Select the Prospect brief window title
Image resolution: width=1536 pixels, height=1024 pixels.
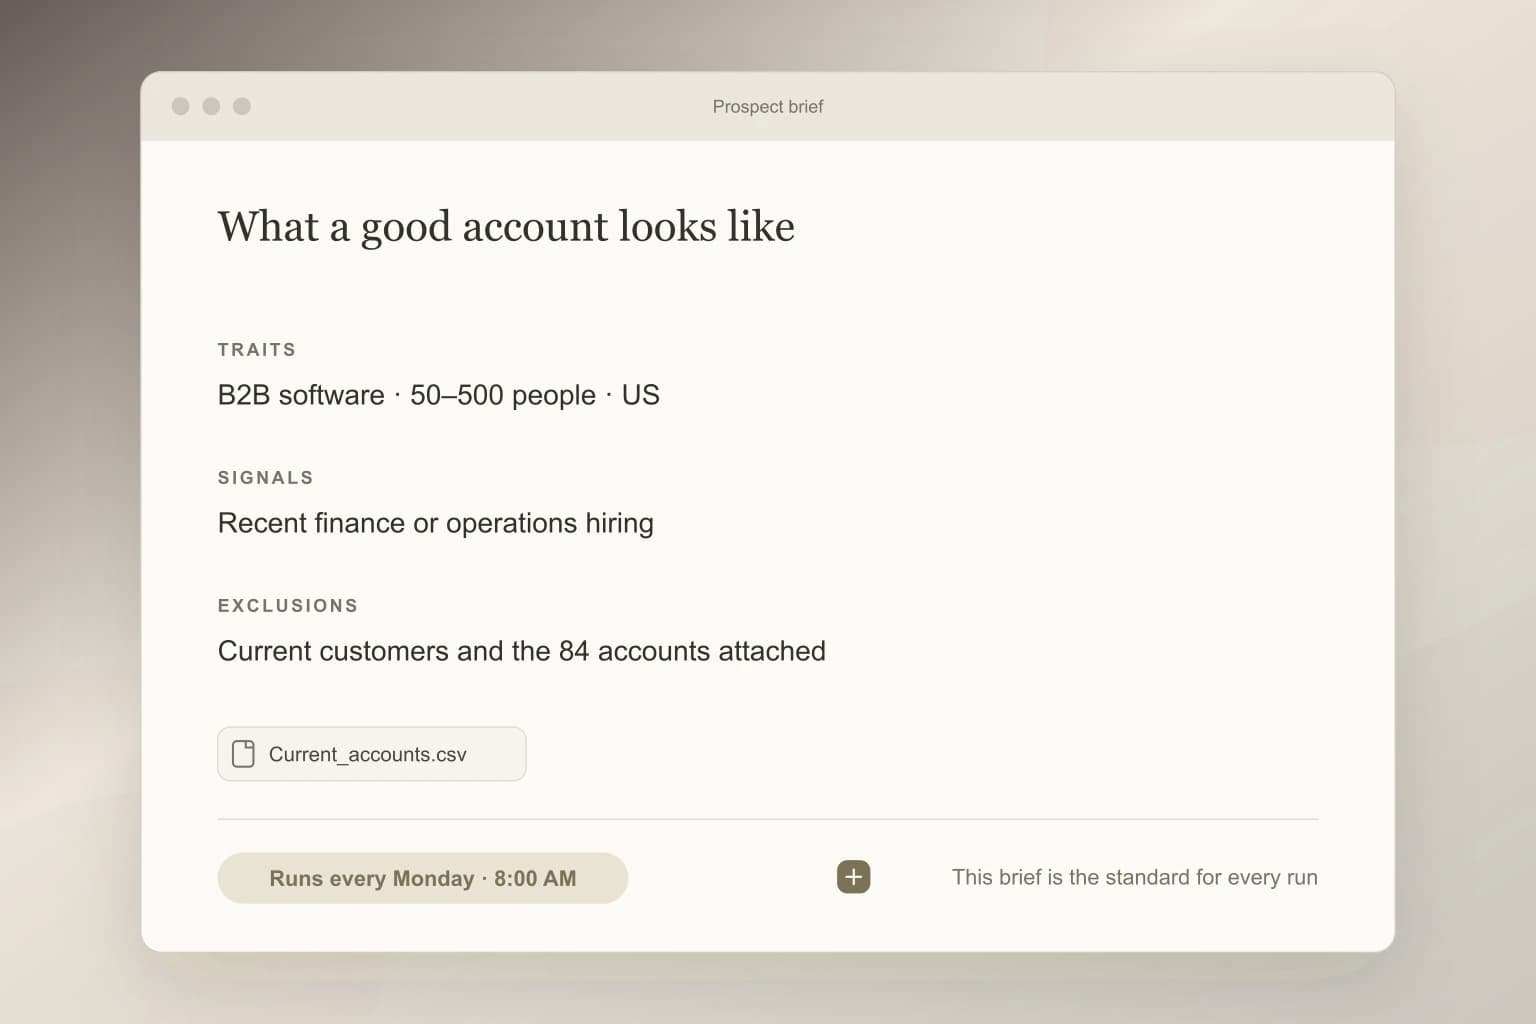click(x=768, y=107)
